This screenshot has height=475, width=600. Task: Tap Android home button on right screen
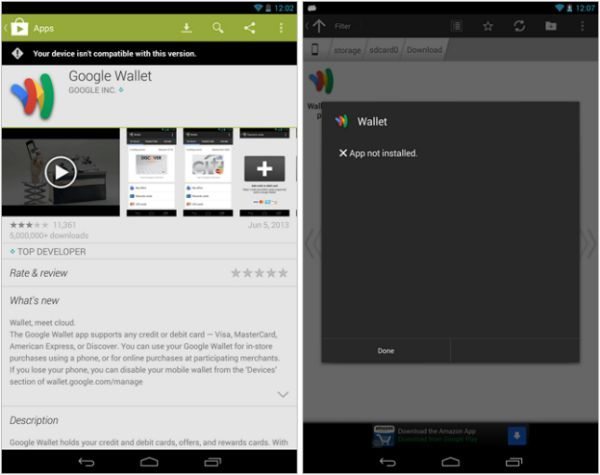point(450,462)
